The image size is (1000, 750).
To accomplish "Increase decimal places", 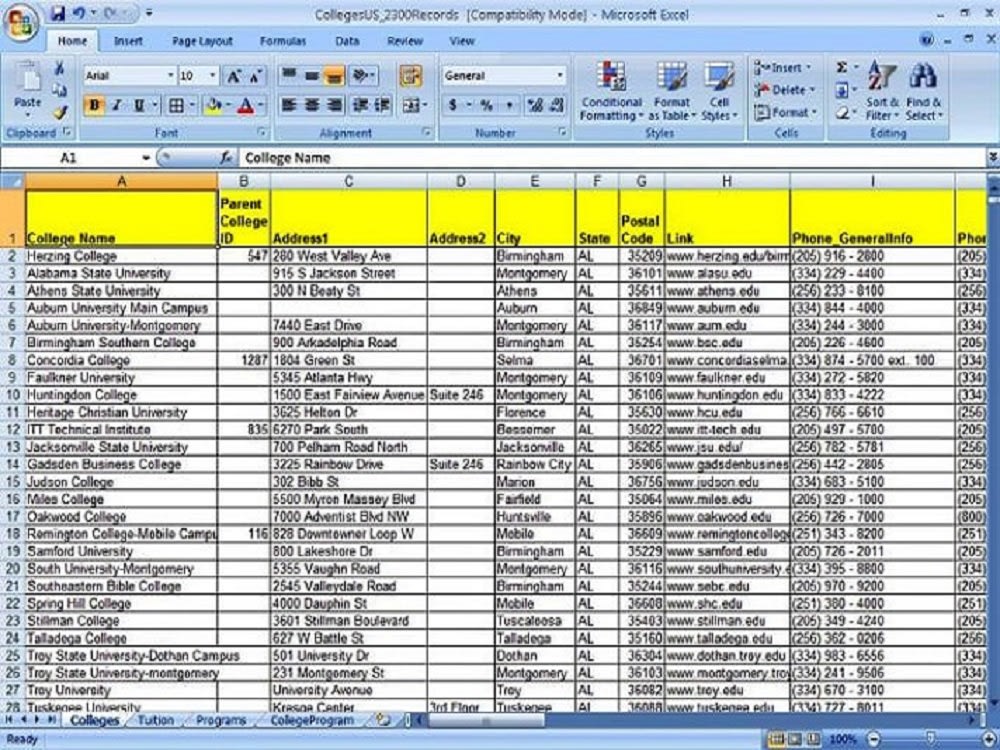I will pos(534,105).
